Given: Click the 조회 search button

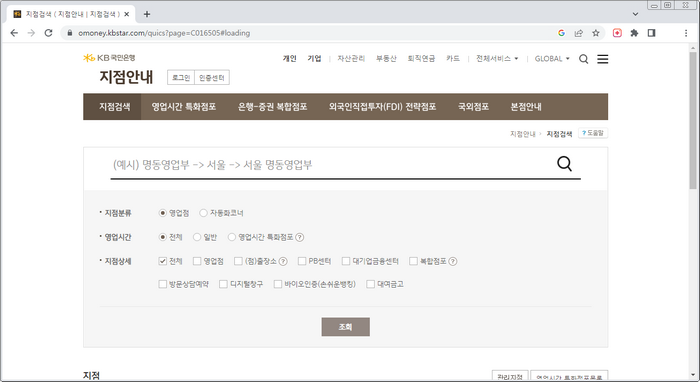Looking at the screenshot, I should 346,327.
